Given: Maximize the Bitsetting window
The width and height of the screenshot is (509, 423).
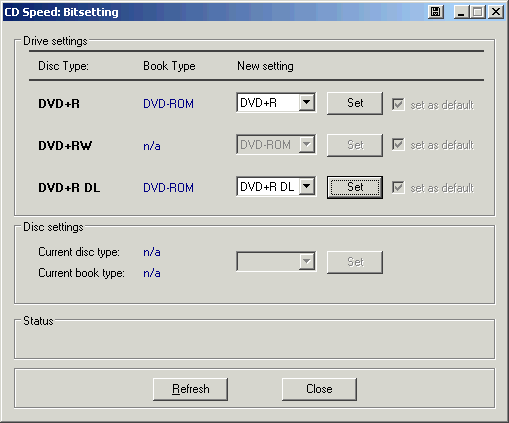Looking at the screenshot, I should click(478, 12).
